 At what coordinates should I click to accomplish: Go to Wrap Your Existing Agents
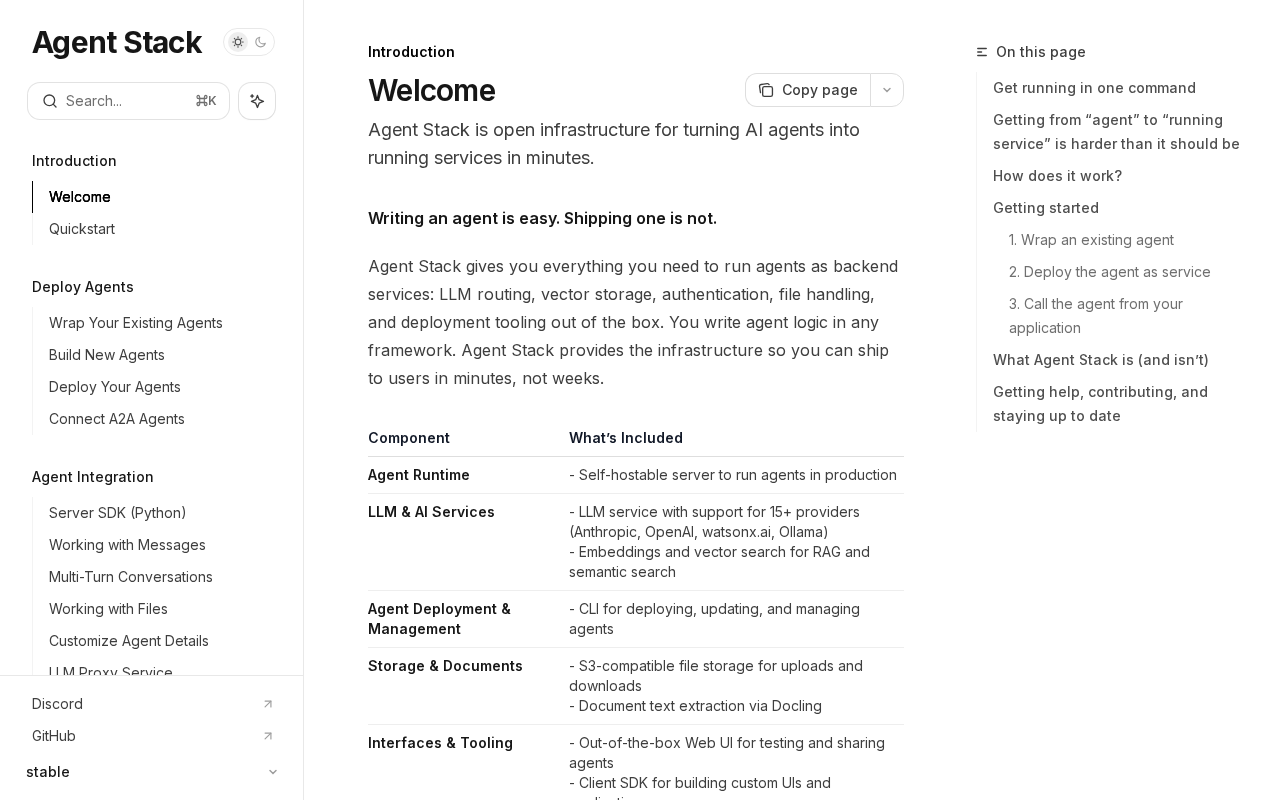(x=136, y=323)
